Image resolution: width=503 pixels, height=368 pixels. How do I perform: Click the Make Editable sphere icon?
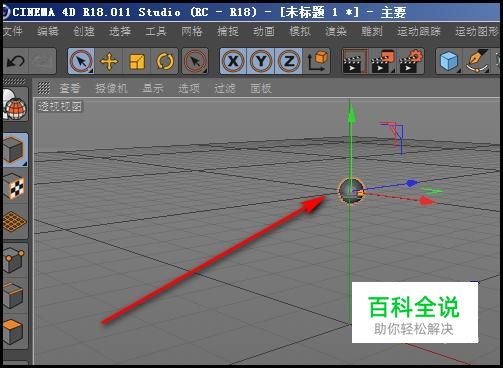15,105
